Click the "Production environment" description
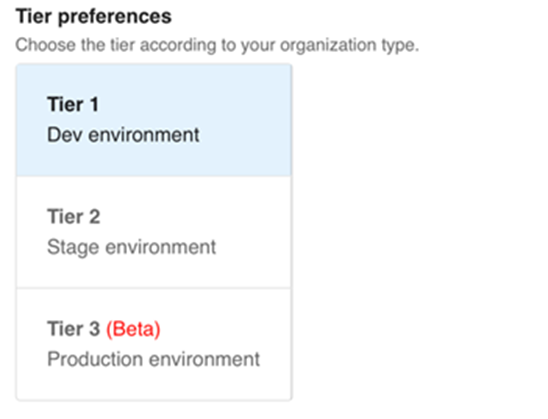The width and height of the screenshot is (548, 419). pos(153,359)
